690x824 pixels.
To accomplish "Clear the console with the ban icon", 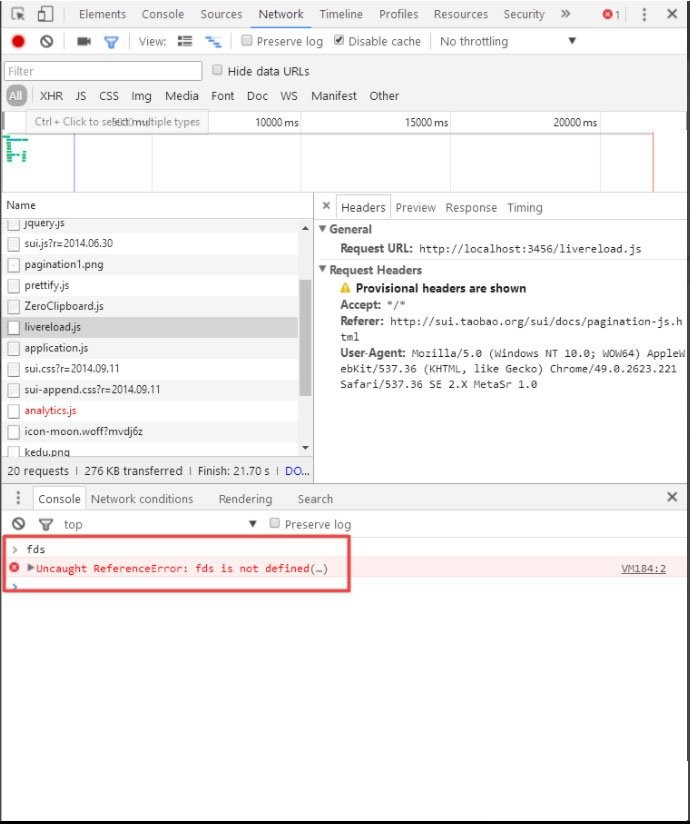I will tap(18, 524).
